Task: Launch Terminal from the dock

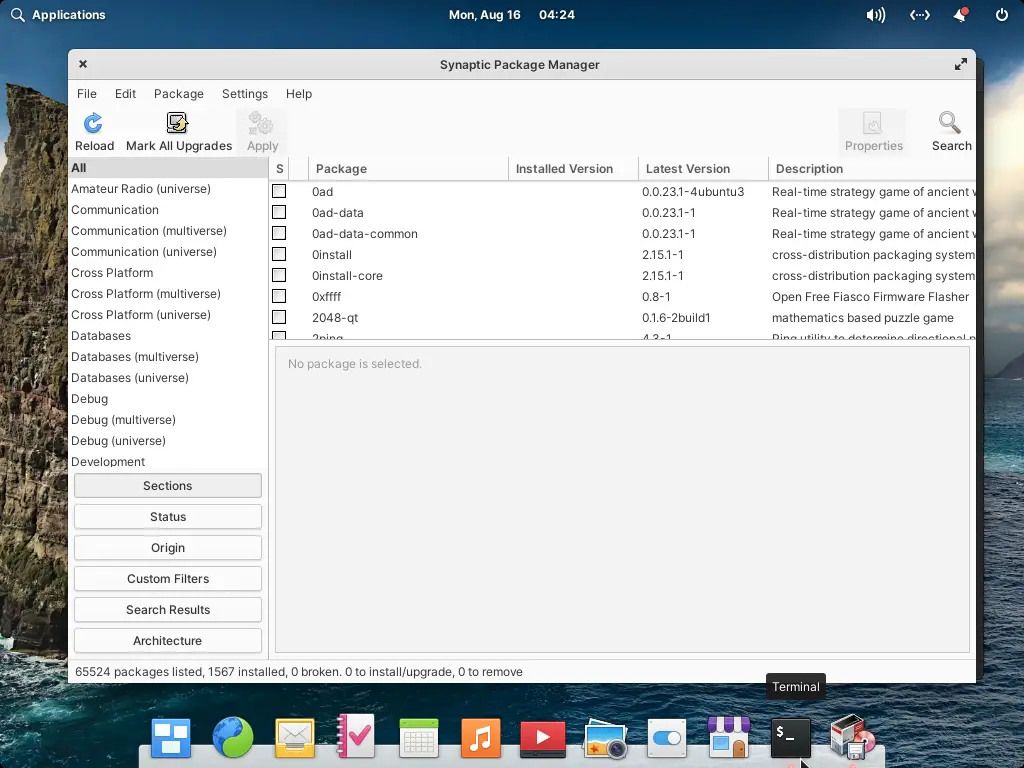Action: [791, 738]
